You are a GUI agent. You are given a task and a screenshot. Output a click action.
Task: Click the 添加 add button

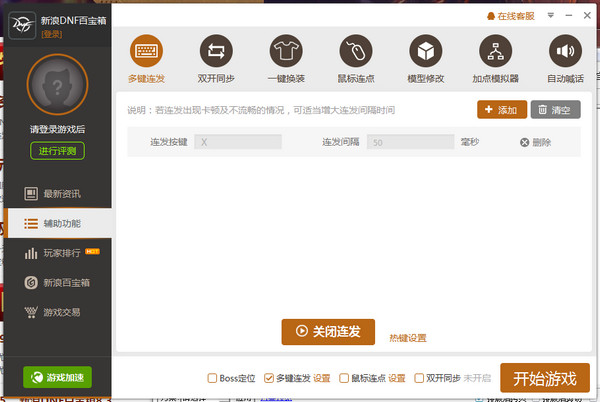[501, 110]
